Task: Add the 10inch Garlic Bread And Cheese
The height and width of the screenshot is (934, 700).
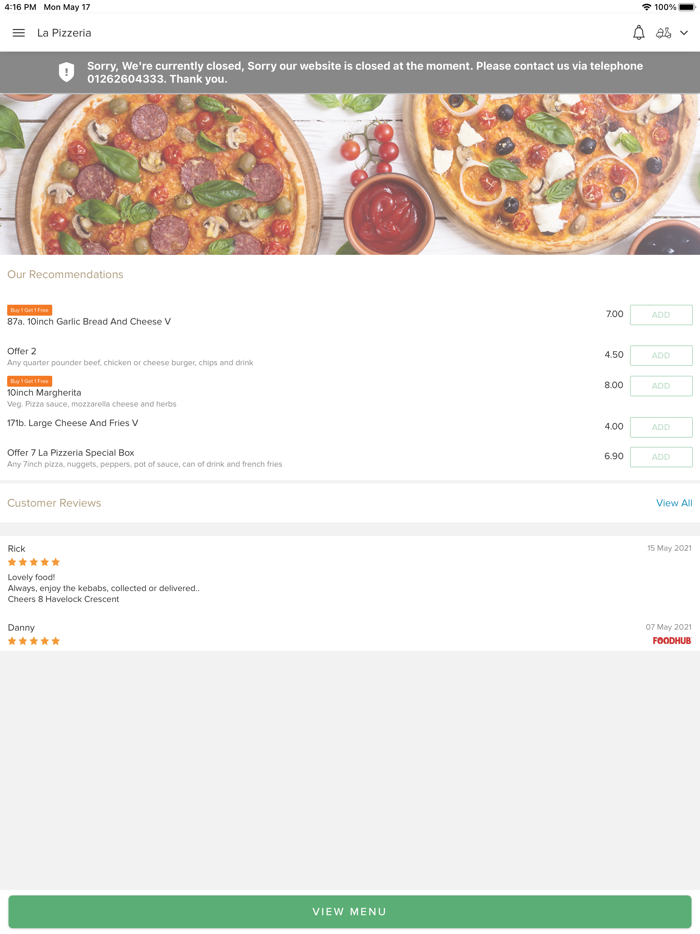Action: (x=660, y=314)
